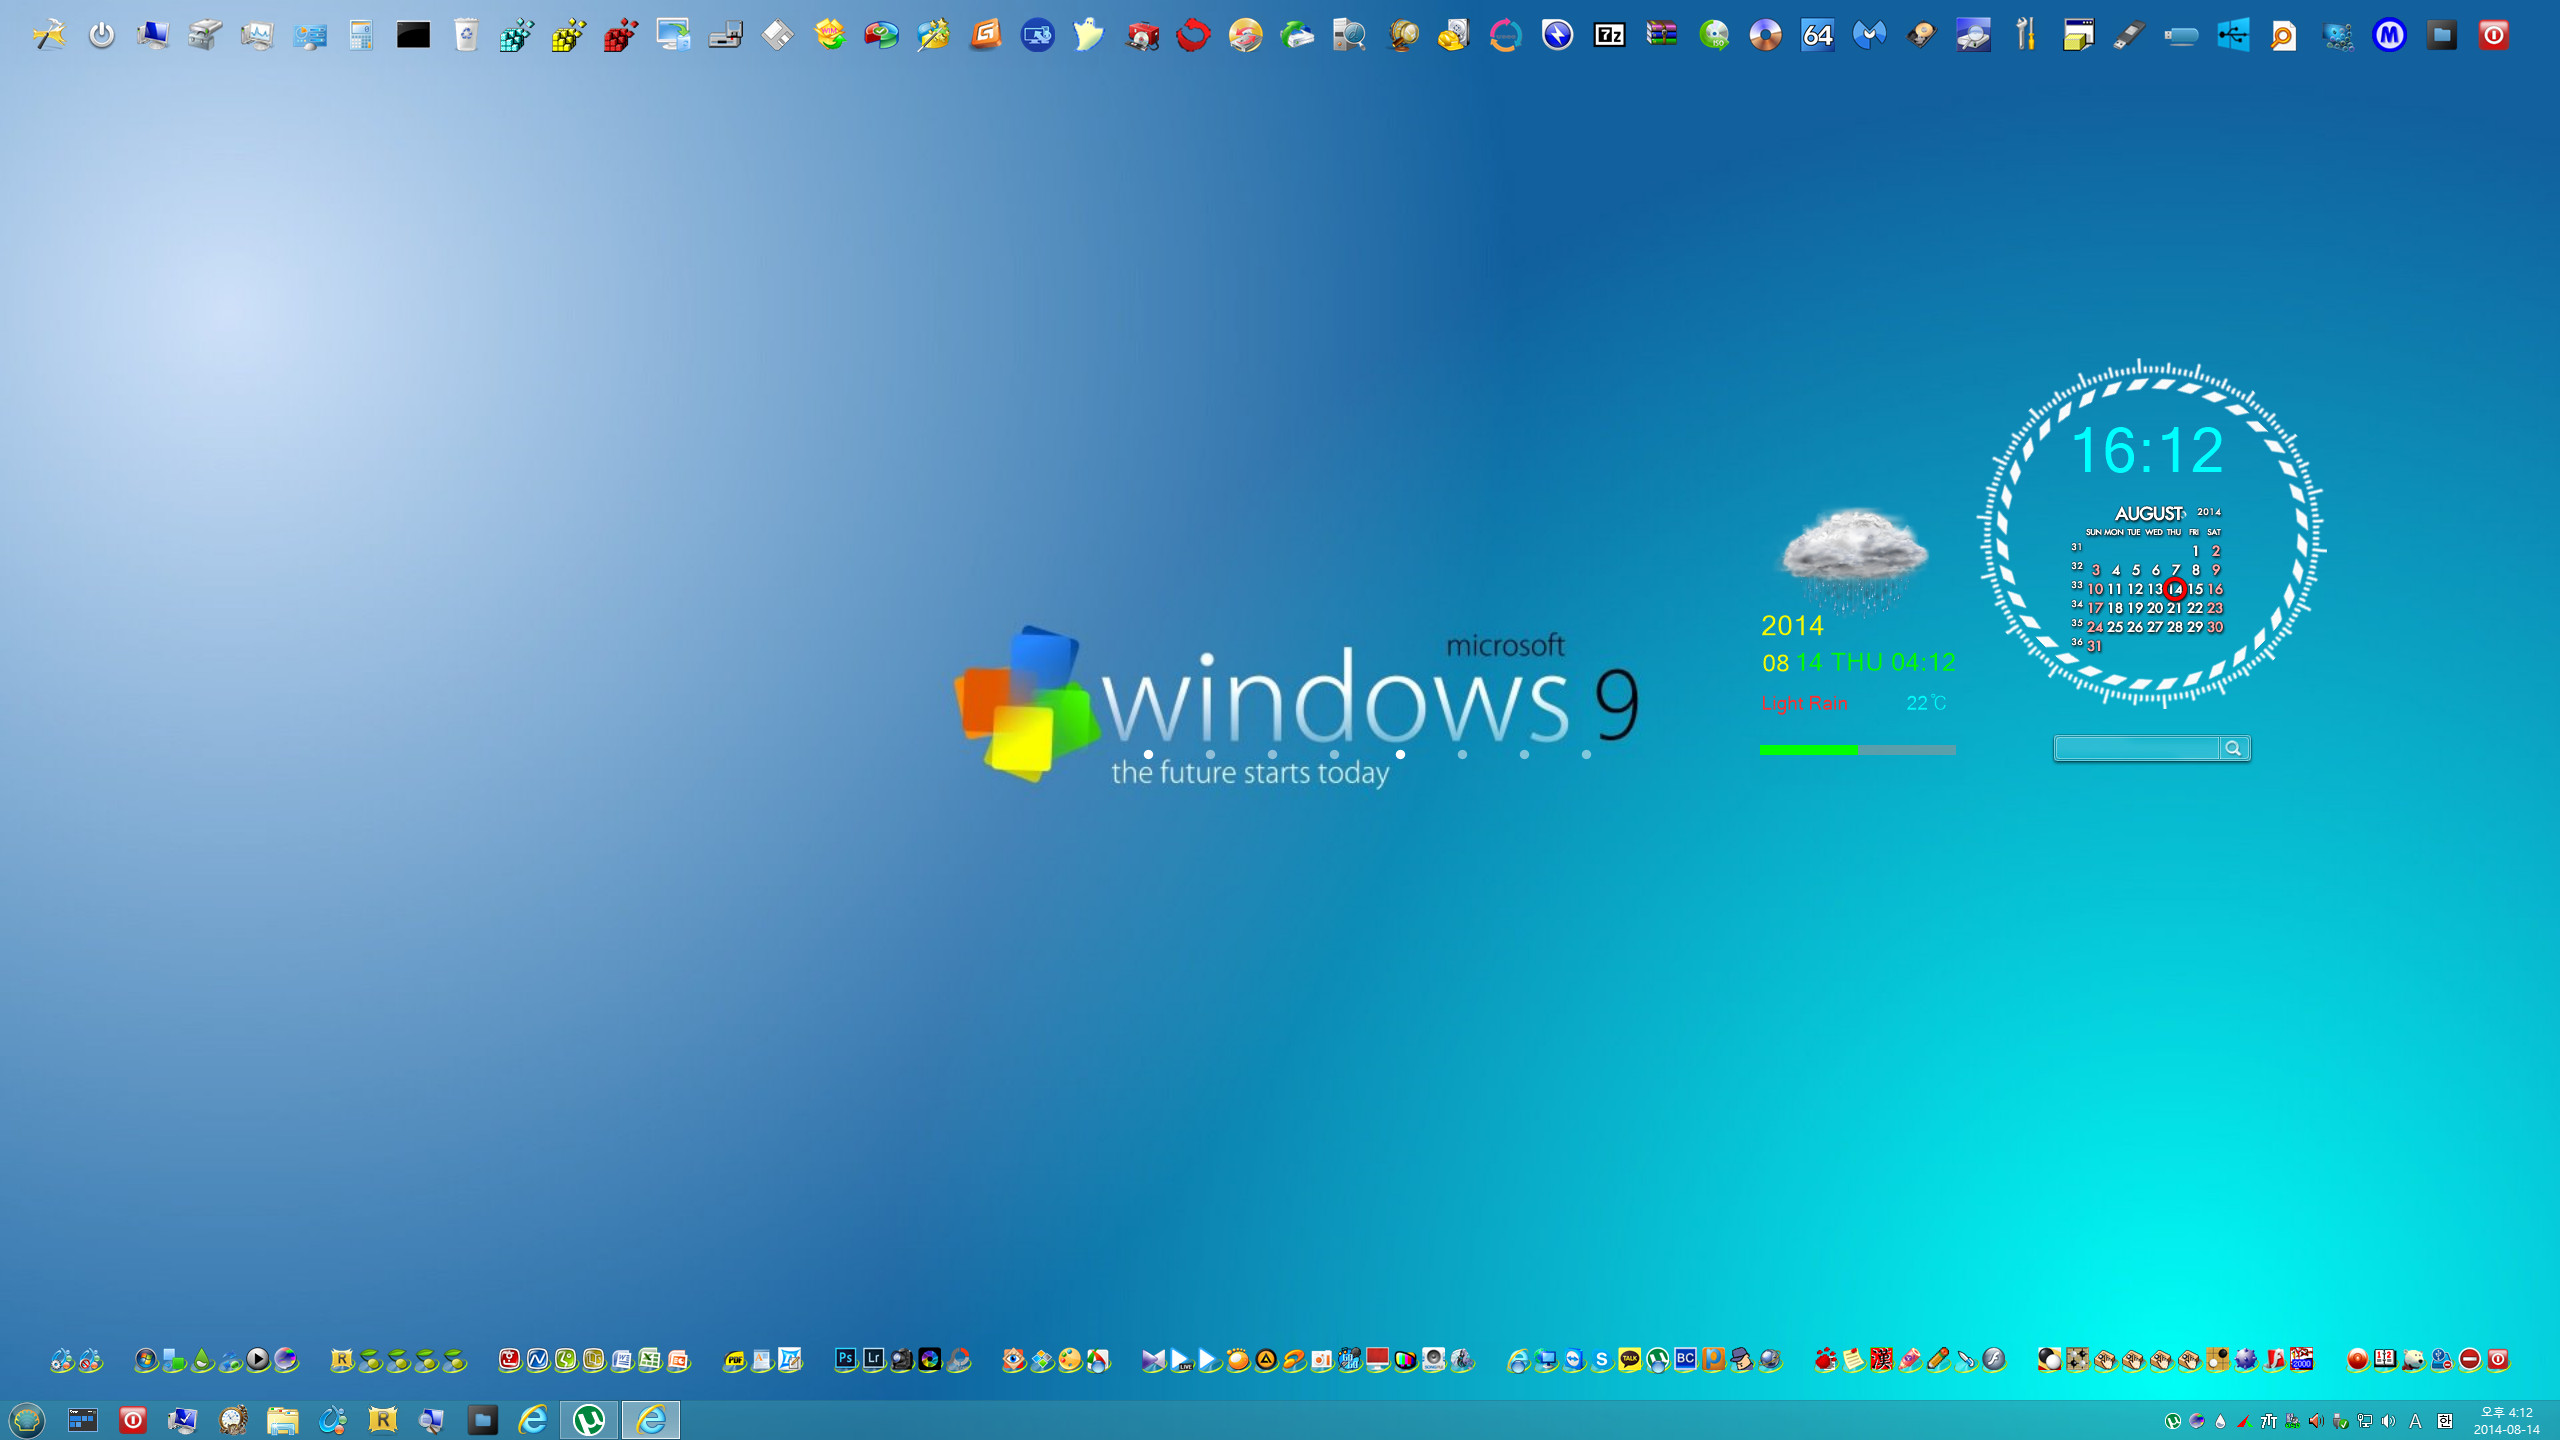Launch the black play button media player icon
The height and width of the screenshot is (1440, 2560).
[258, 1359]
